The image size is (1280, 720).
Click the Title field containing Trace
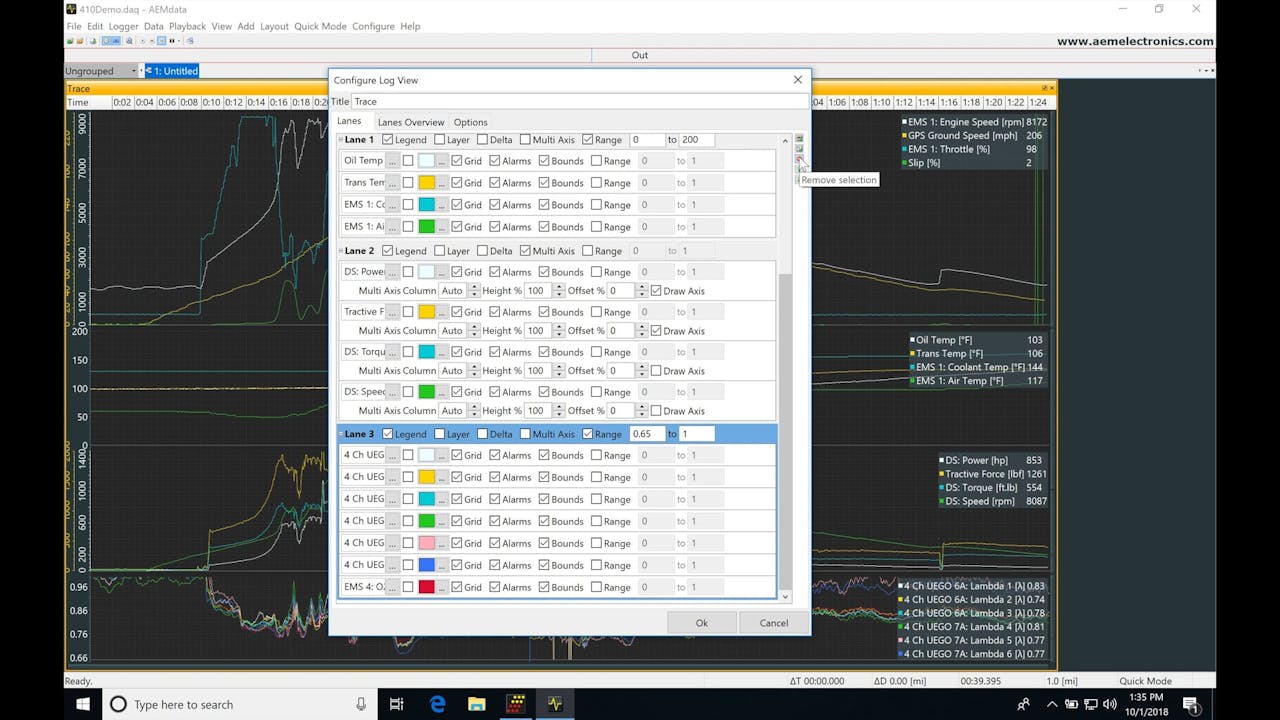click(450, 101)
